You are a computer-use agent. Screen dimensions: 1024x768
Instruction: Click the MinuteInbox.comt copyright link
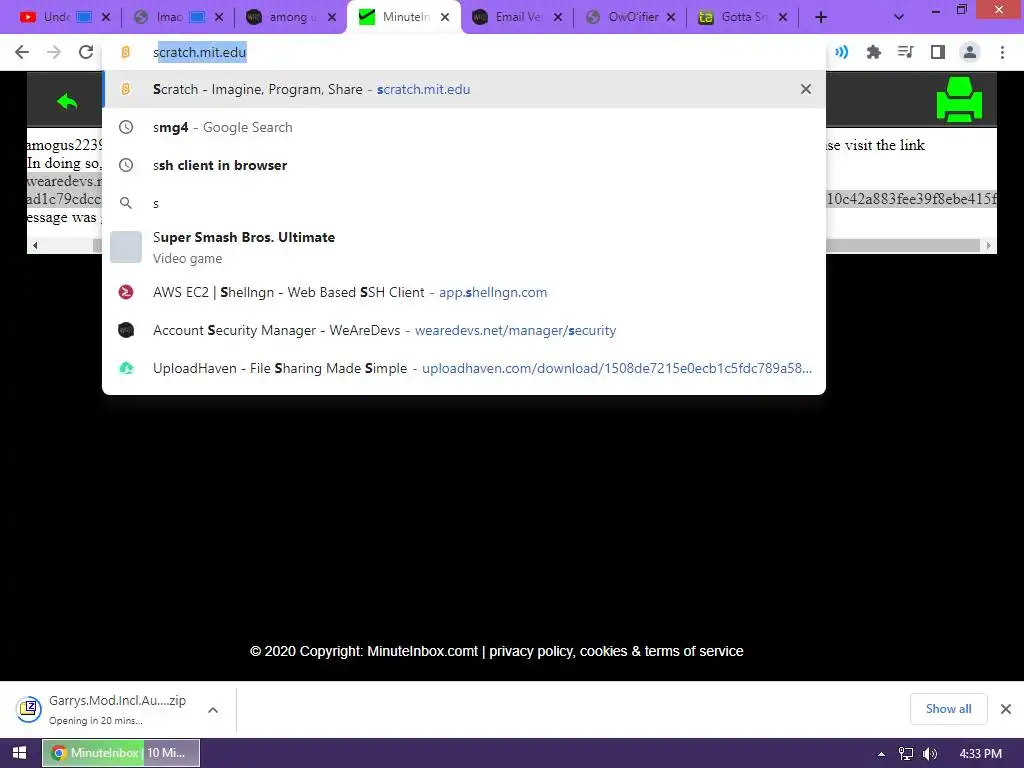422,651
